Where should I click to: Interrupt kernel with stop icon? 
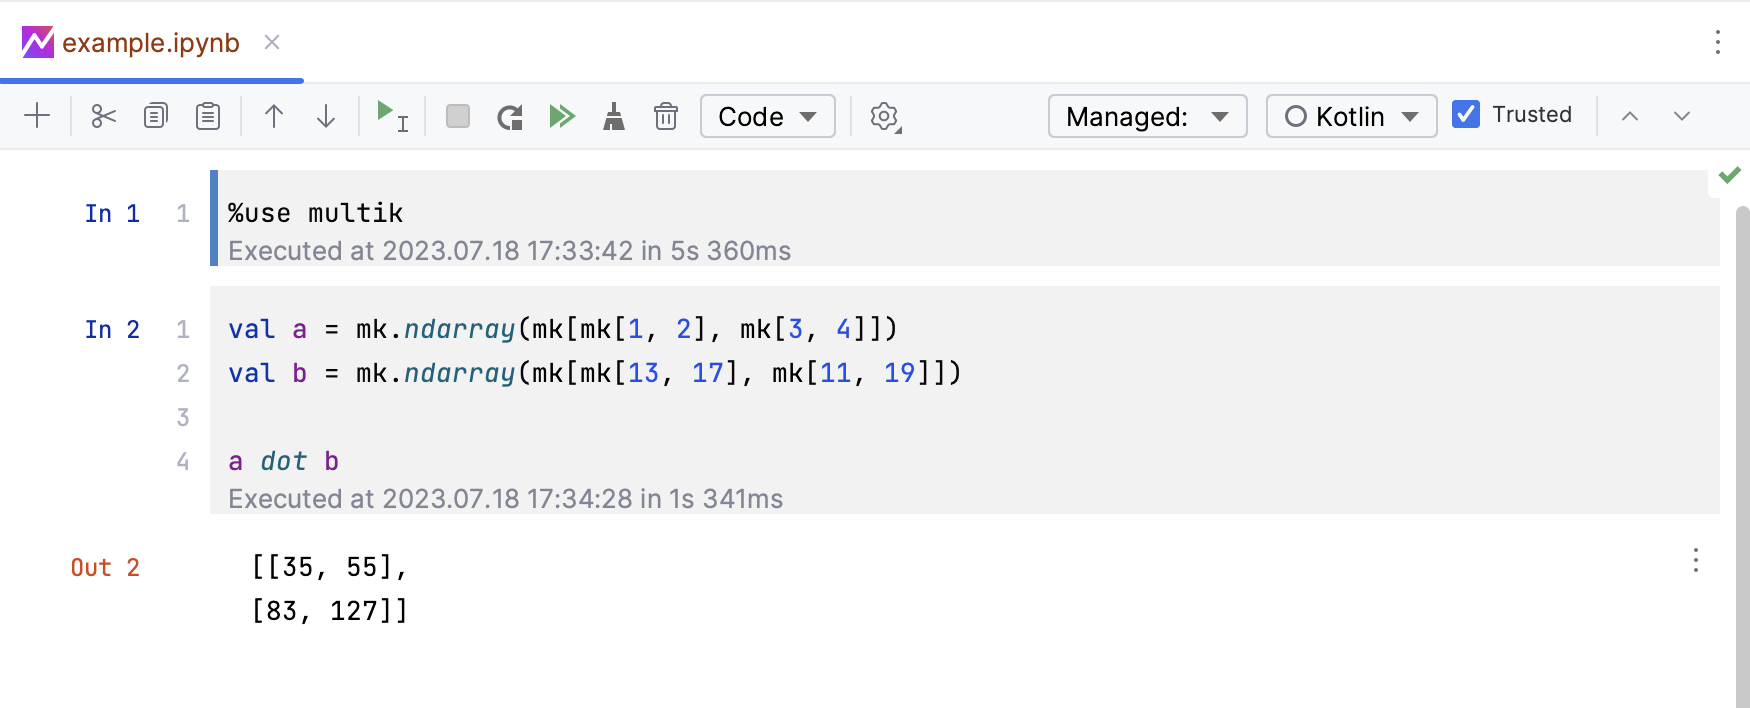tap(458, 116)
